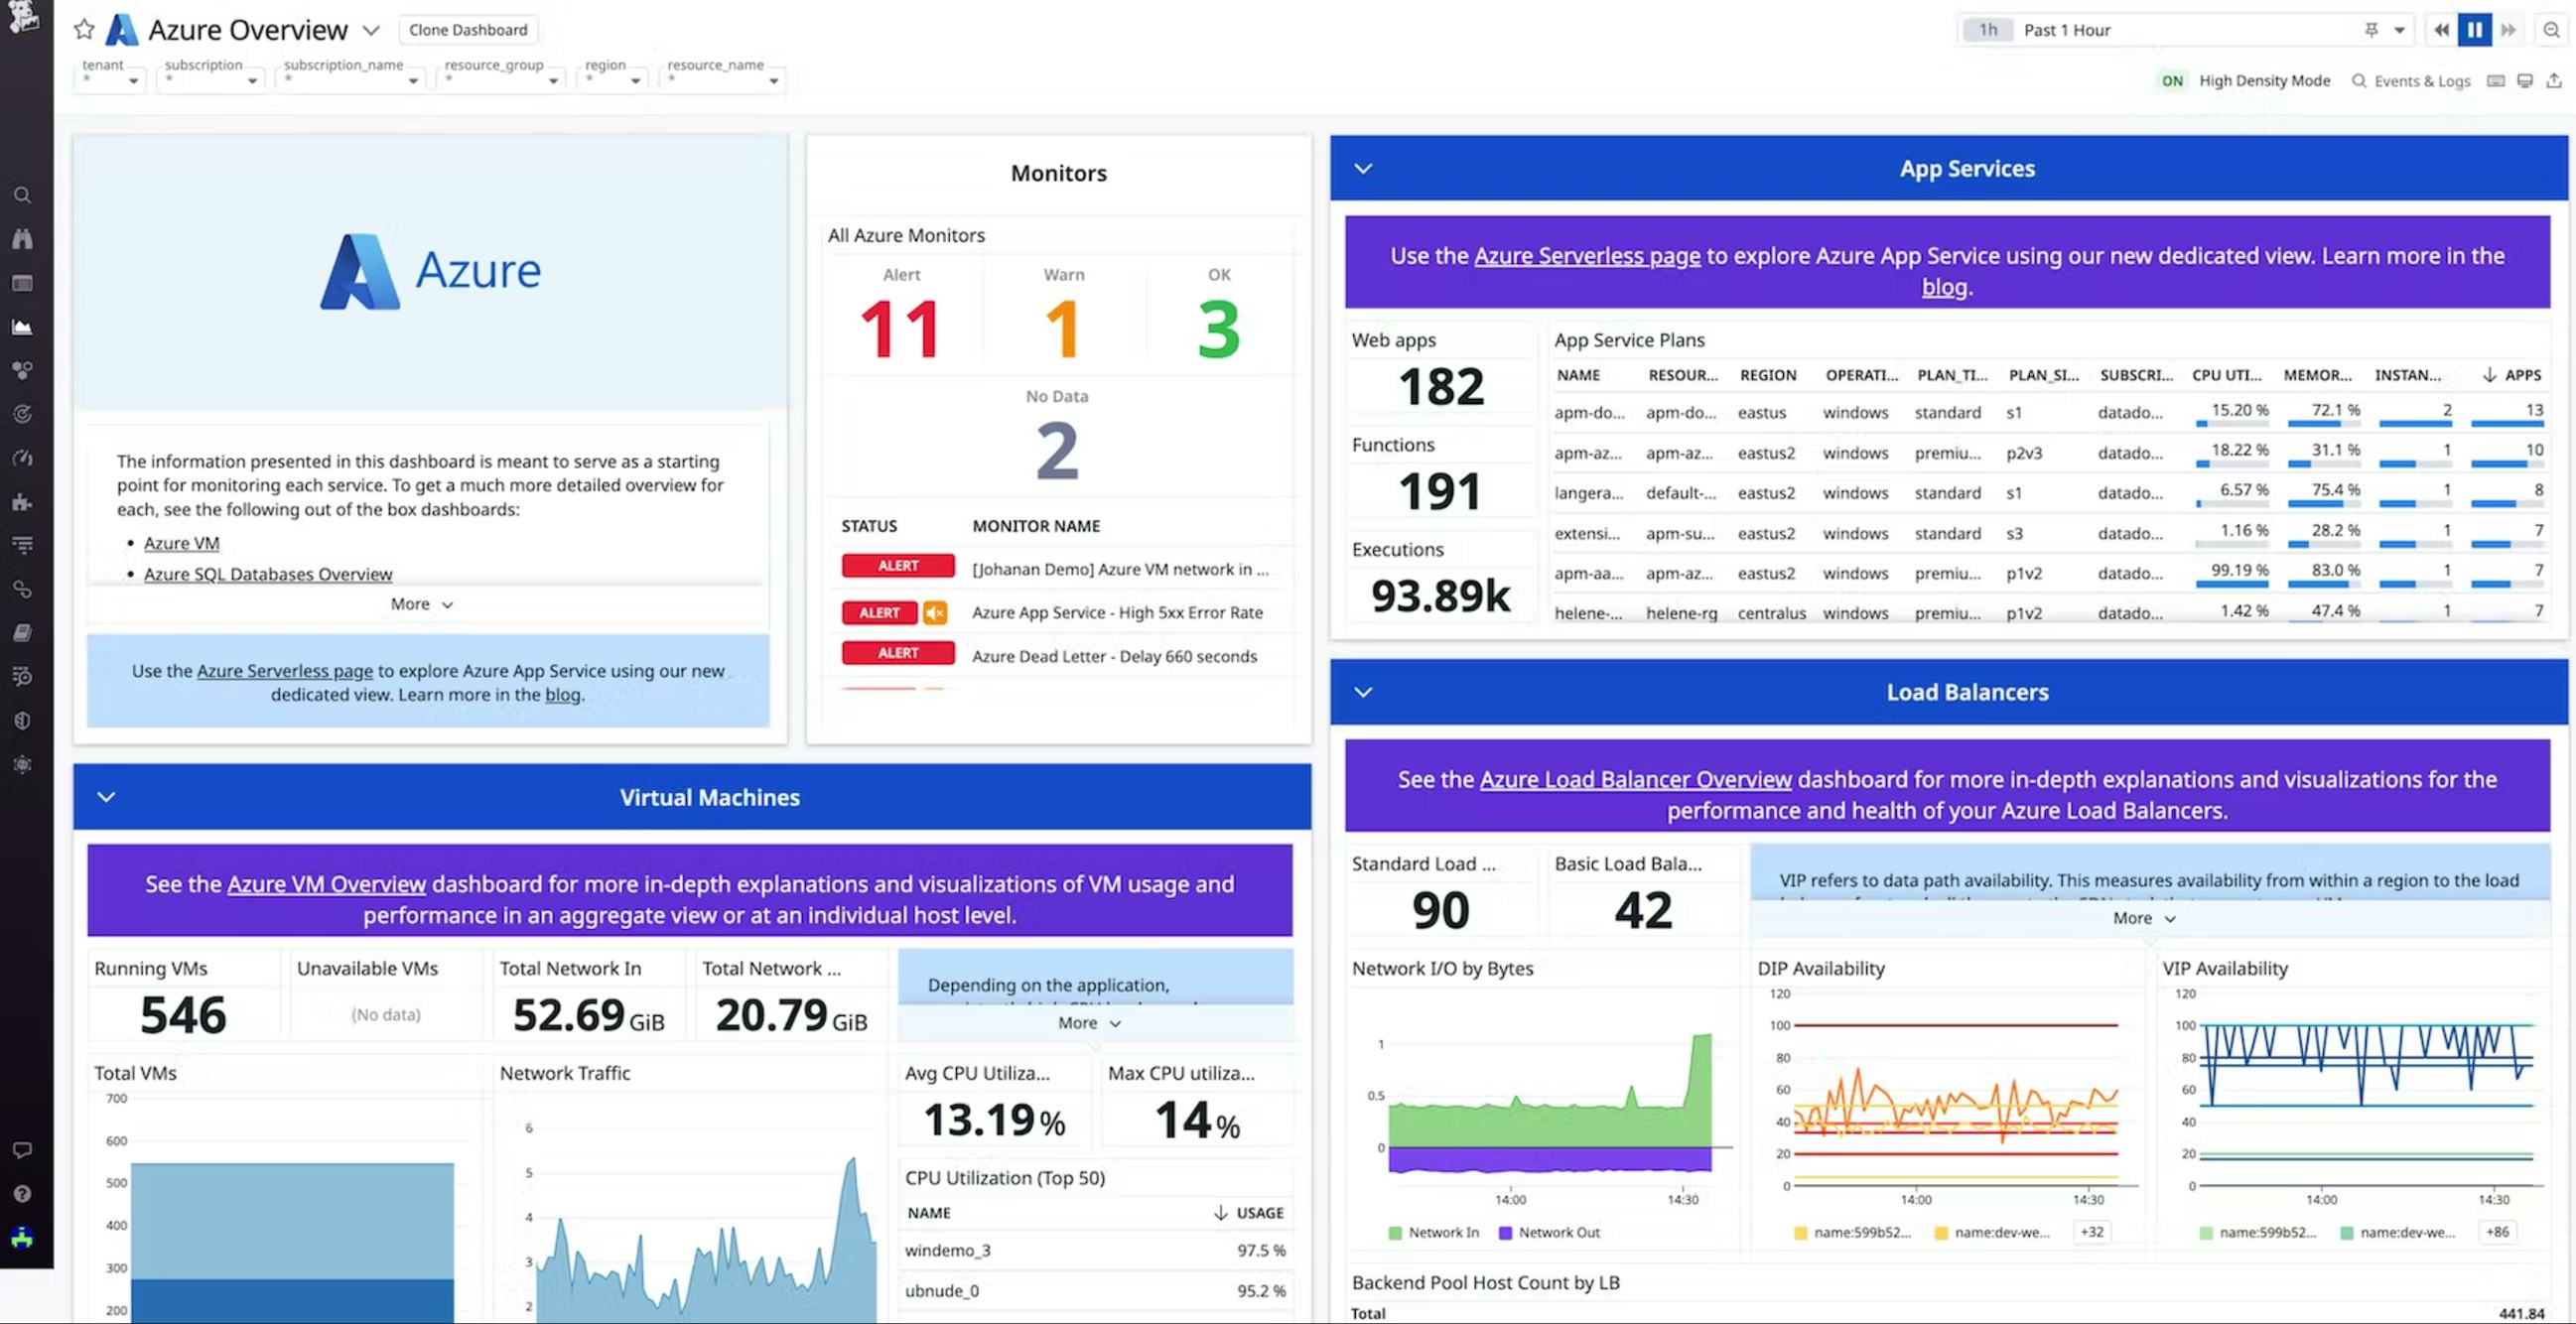Collapse the Load Balancers section
This screenshot has width=2576, height=1324.
click(1363, 692)
